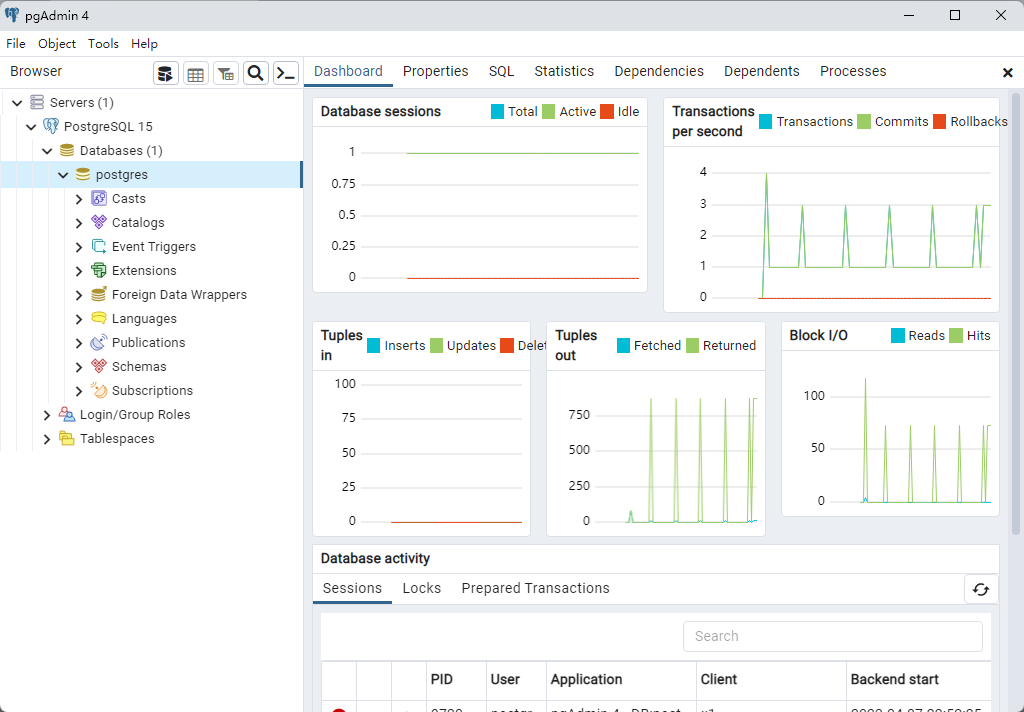The height and width of the screenshot is (712, 1024).
Task: Click the Catalogs node icon
Action: 99,223
